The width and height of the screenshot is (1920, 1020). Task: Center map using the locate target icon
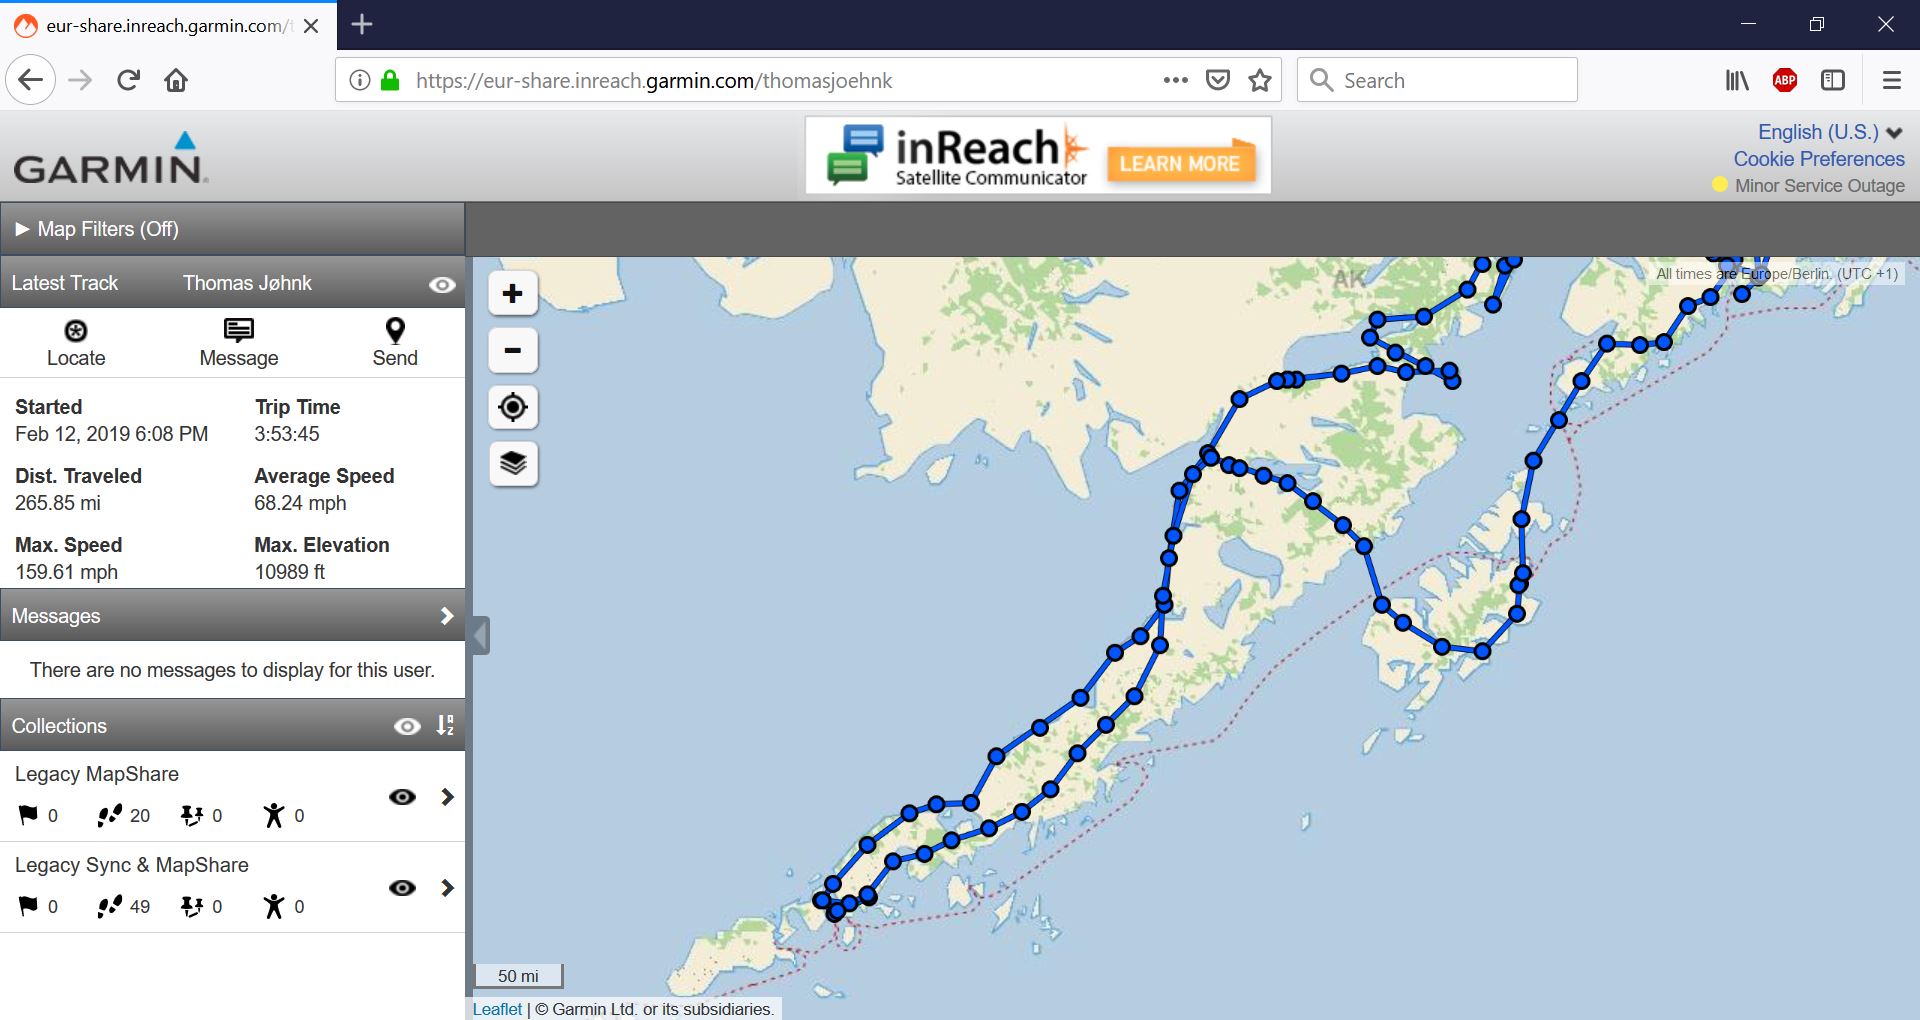513,407
